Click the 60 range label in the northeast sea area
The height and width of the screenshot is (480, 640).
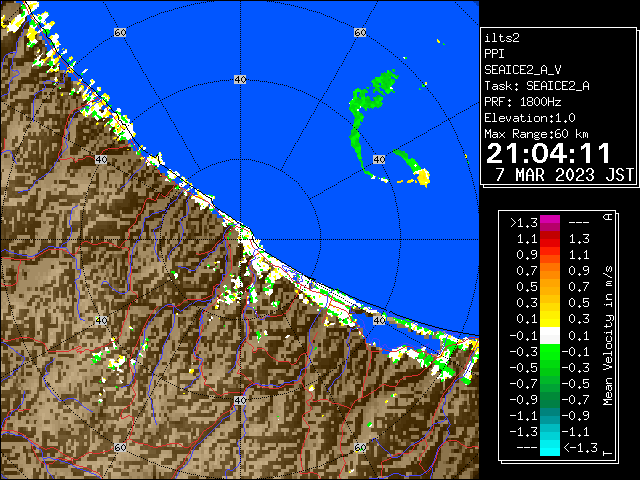pyautogui.click(x=360, y=32)
